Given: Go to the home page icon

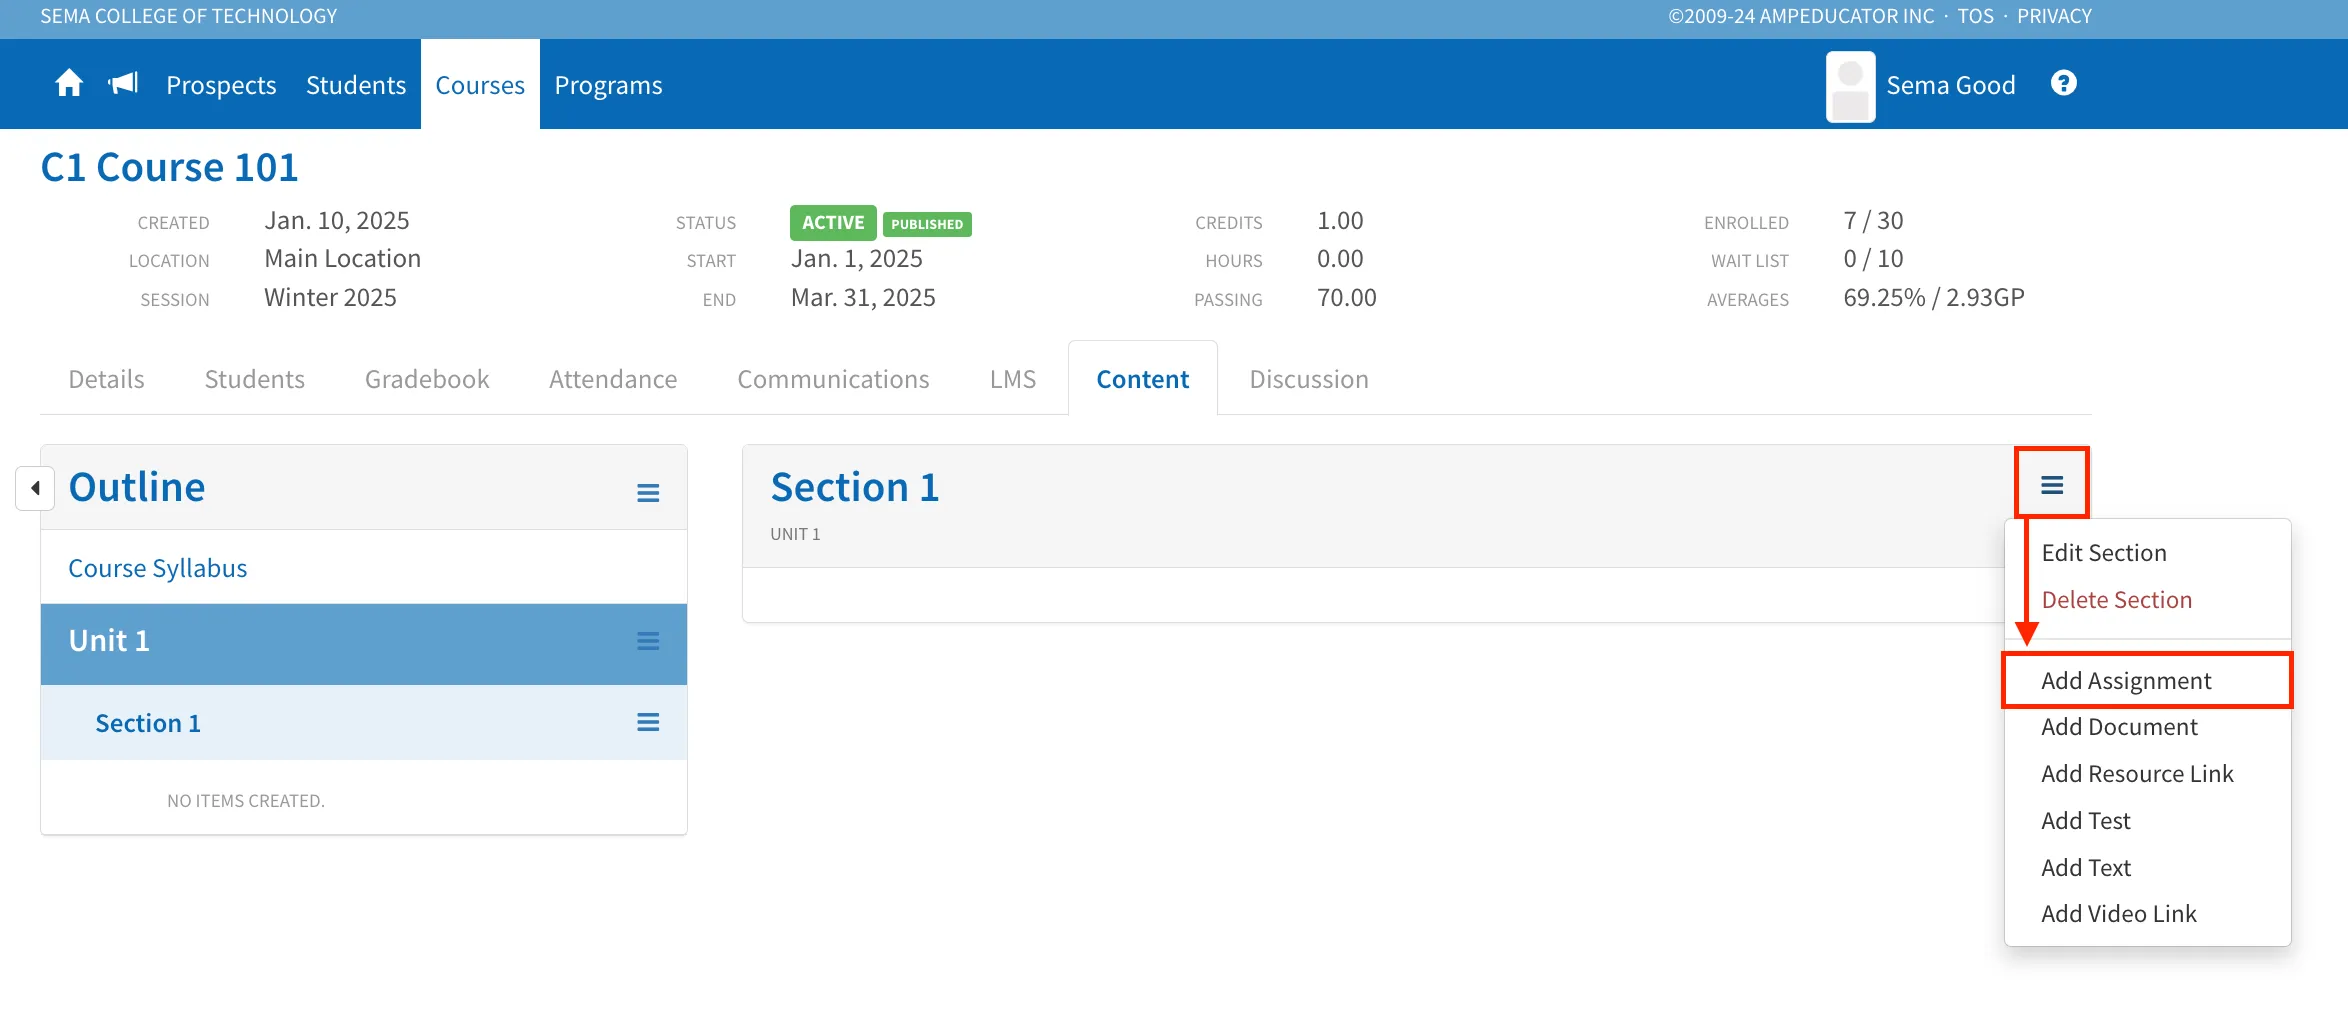Looking at the screenshot, I should (69, 83).
